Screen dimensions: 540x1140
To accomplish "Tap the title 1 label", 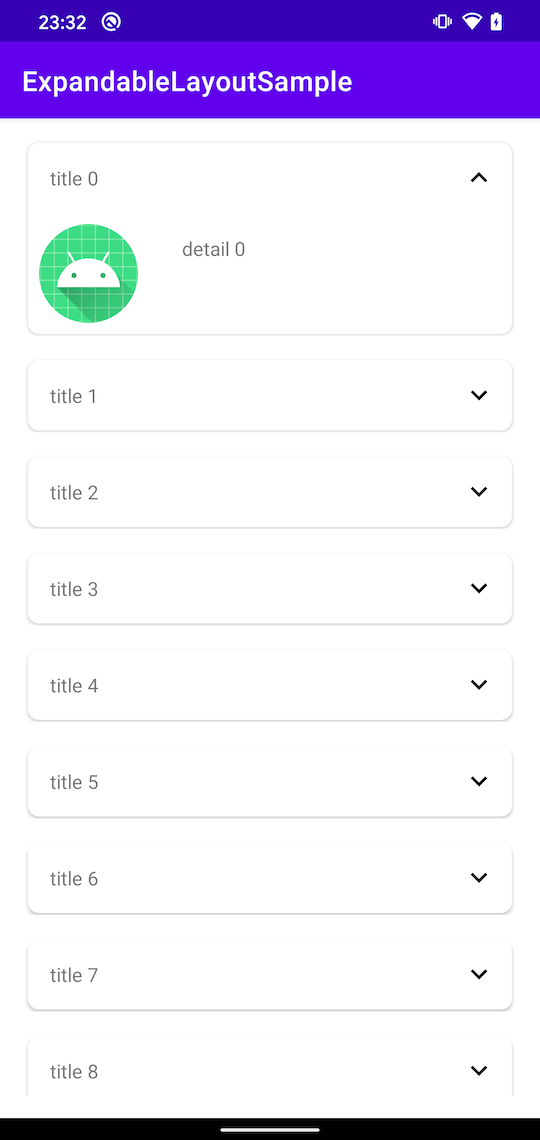I will pyautogui.click(x=73, y=396).
